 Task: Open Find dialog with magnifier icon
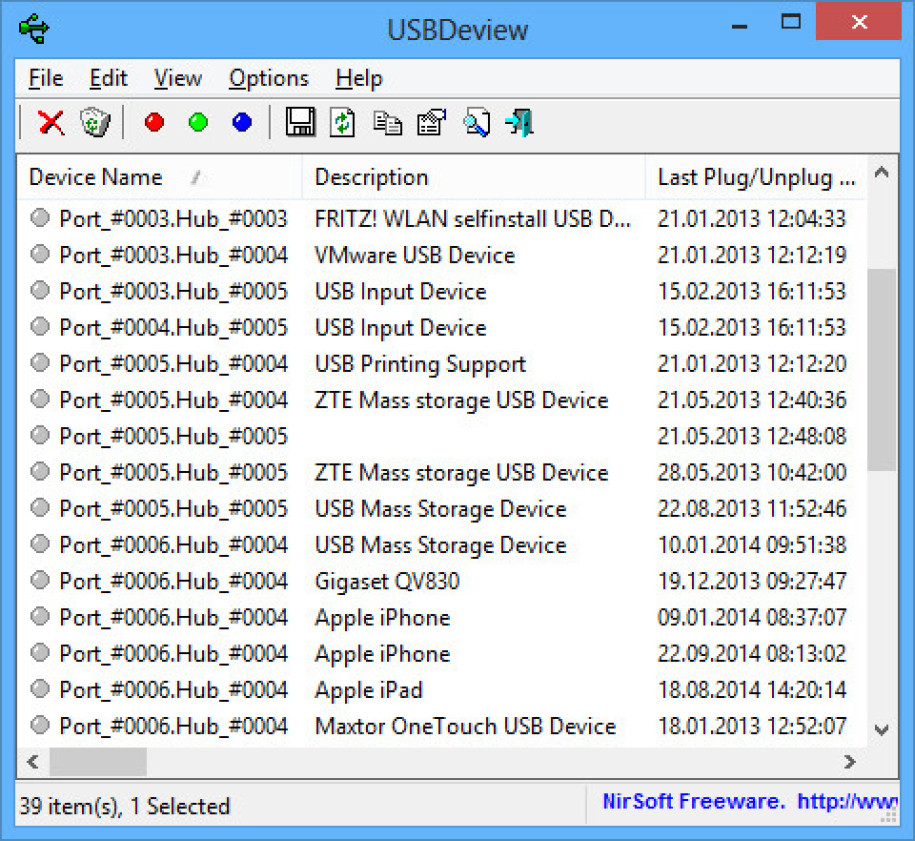tap(476, 122)
